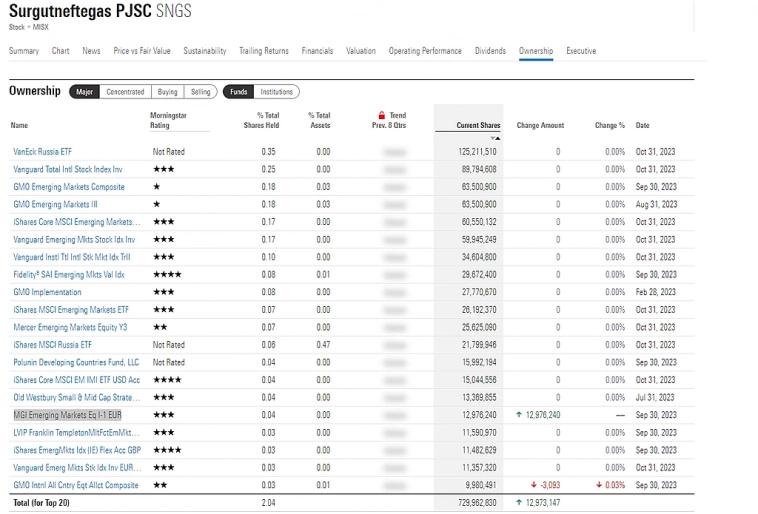Open the Dividends tab

click(490, 51)
